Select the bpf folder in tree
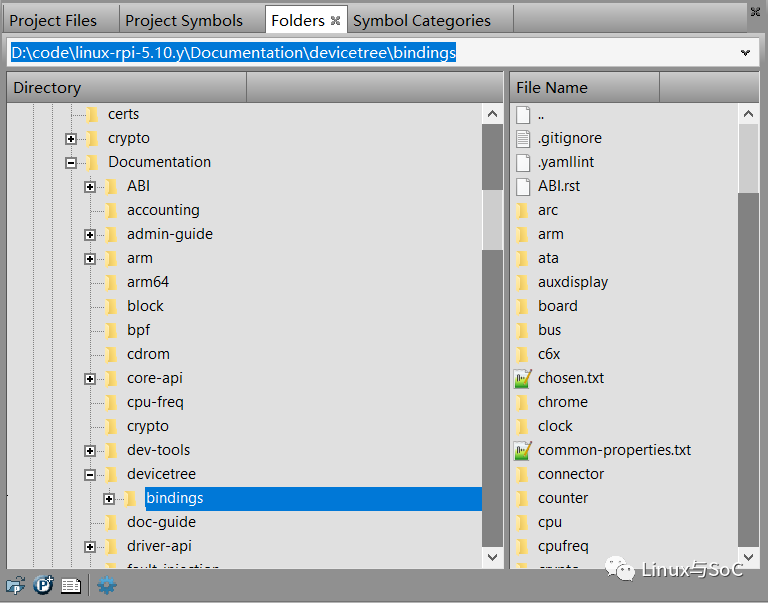The height and width of the screenshot is (603, 768). click(139, 330)
